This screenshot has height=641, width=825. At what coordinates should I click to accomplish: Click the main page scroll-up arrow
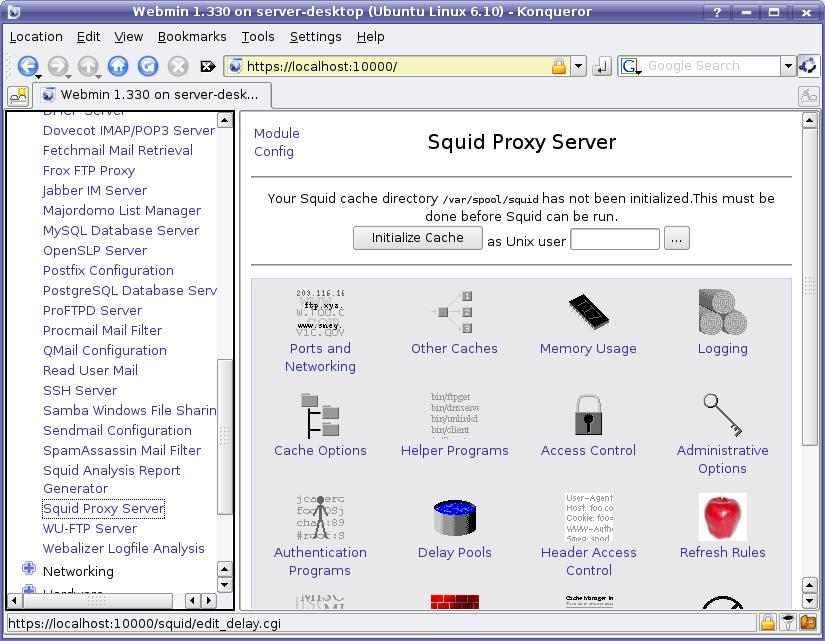point(809,121)
